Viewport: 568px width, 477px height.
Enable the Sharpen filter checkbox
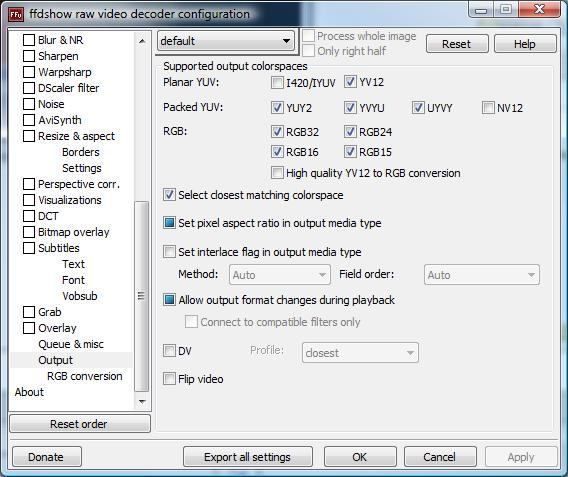29,56
